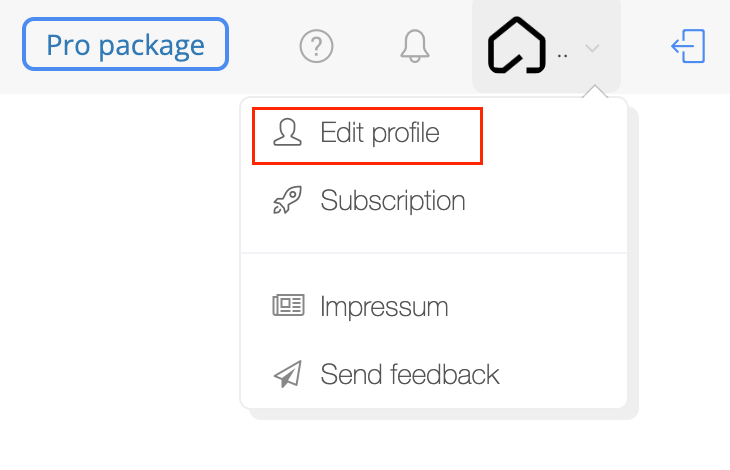
Task: Open the help question mark icon
Action: click(316, 46)
